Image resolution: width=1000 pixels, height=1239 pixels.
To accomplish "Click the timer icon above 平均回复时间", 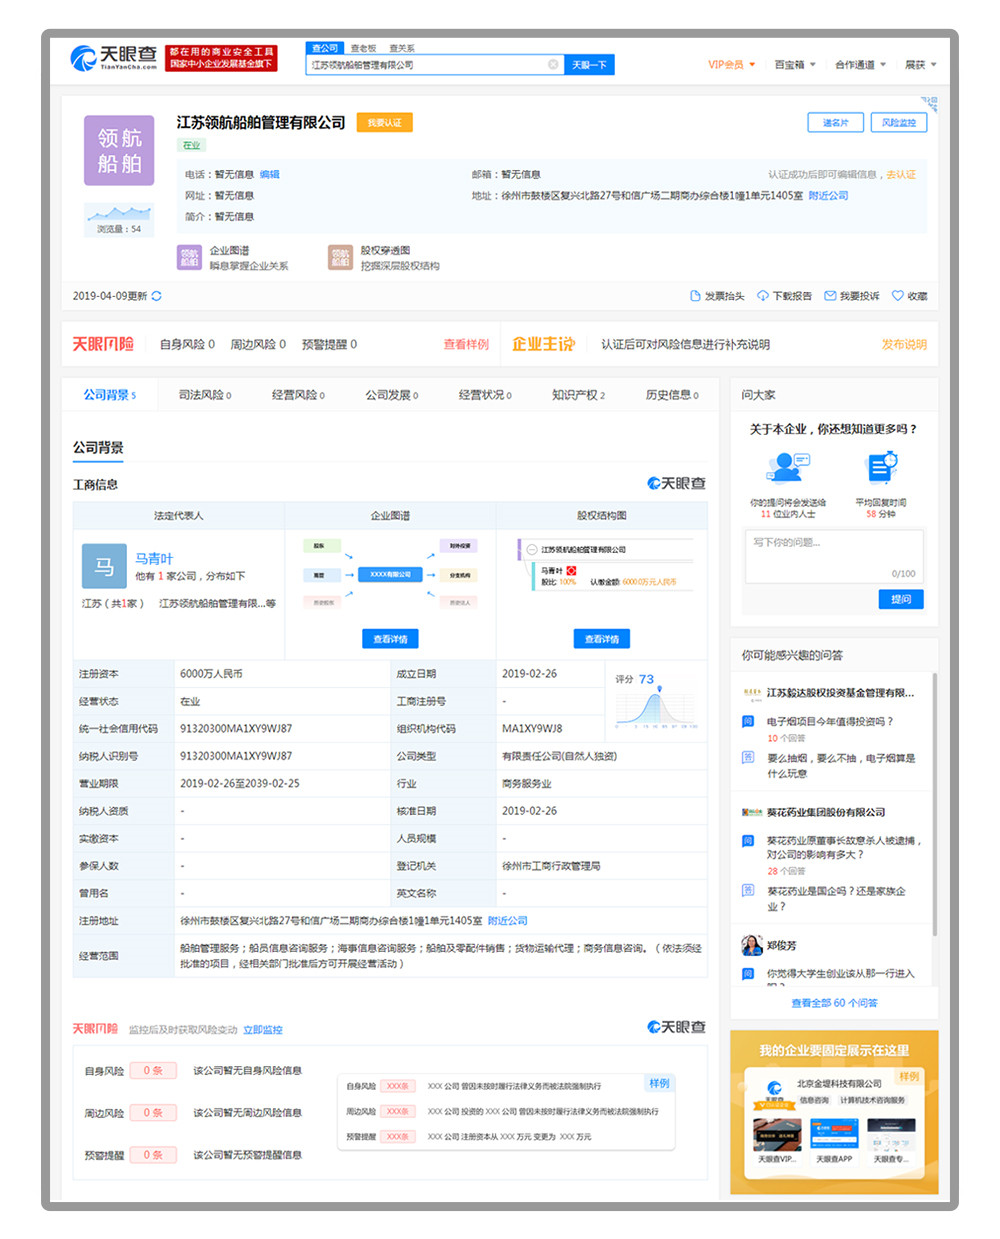I will [882, 468].
